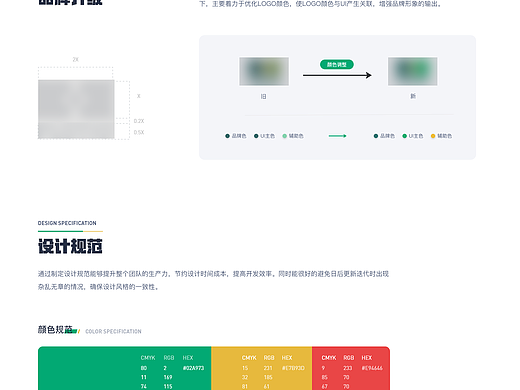Click the new 品牌色 dot in right legend
Screen dimensions: 520x390
[x=376, y=136]
